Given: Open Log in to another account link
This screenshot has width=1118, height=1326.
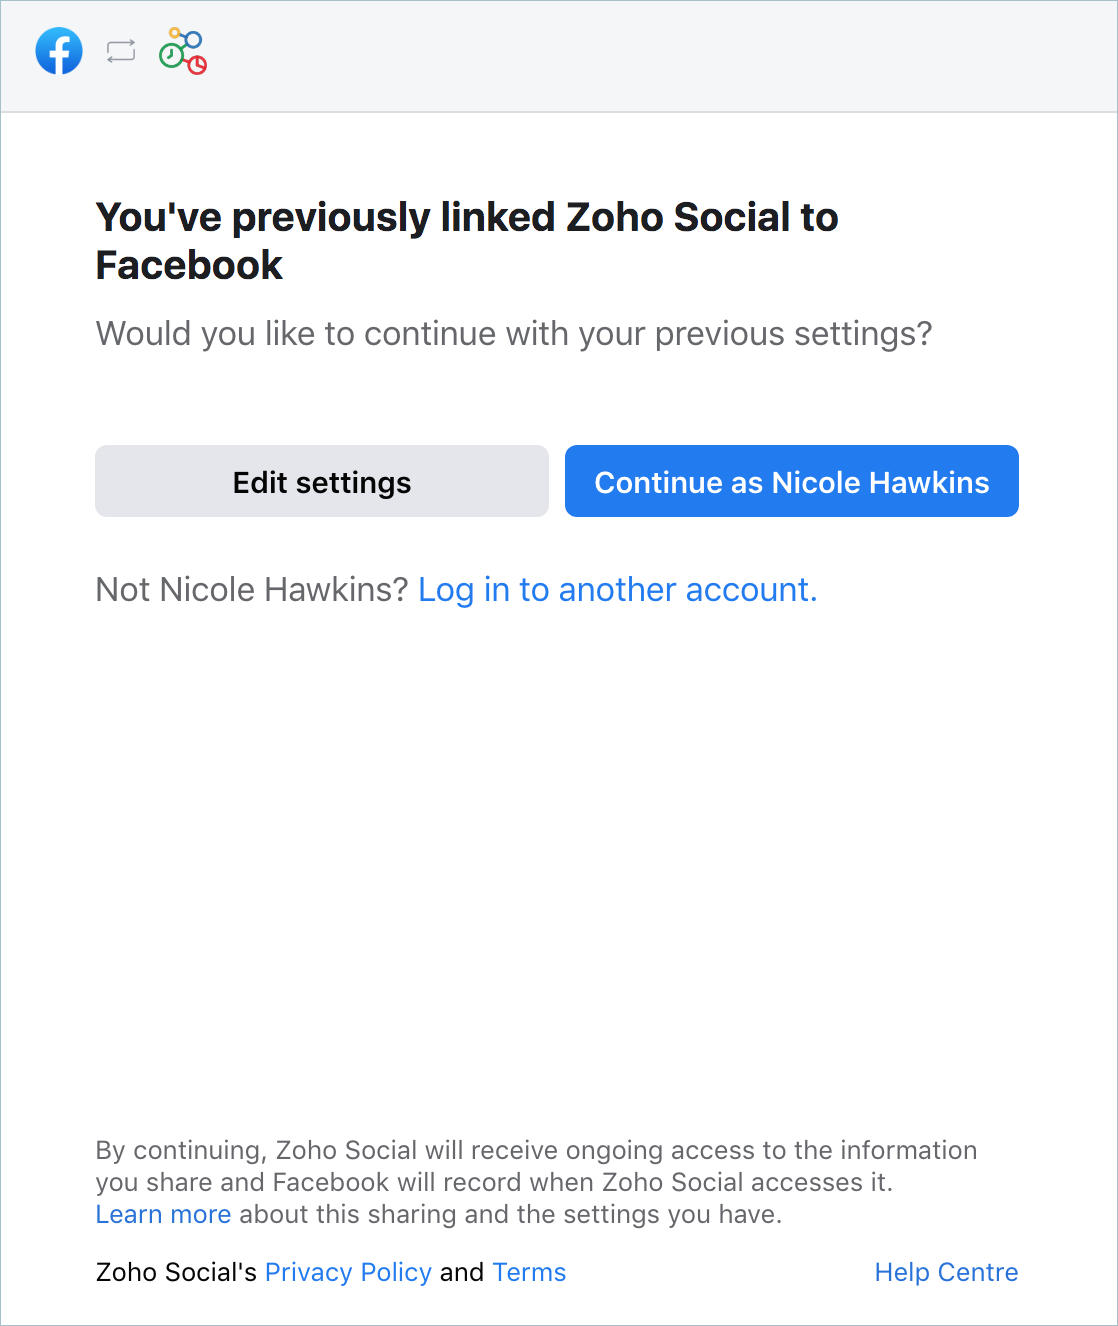Looking at the screenshot, I should (x=617, y=590).
